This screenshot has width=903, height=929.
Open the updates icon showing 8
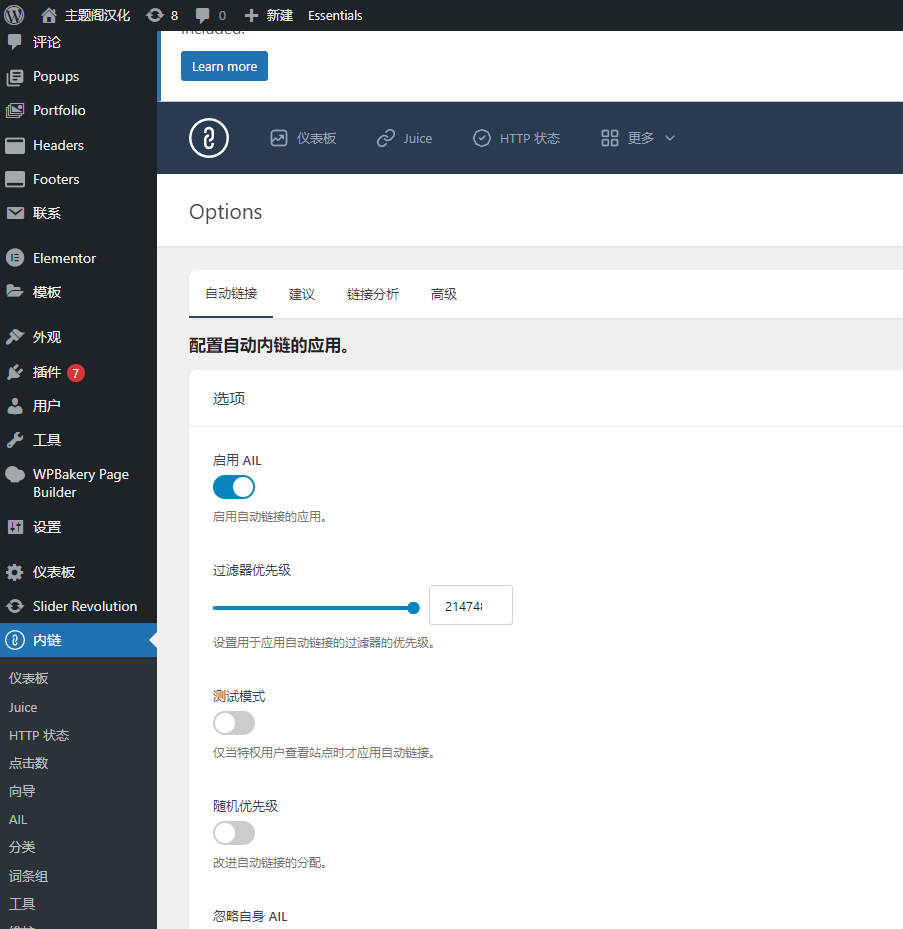pyautogui.click(x=155, y=15)
